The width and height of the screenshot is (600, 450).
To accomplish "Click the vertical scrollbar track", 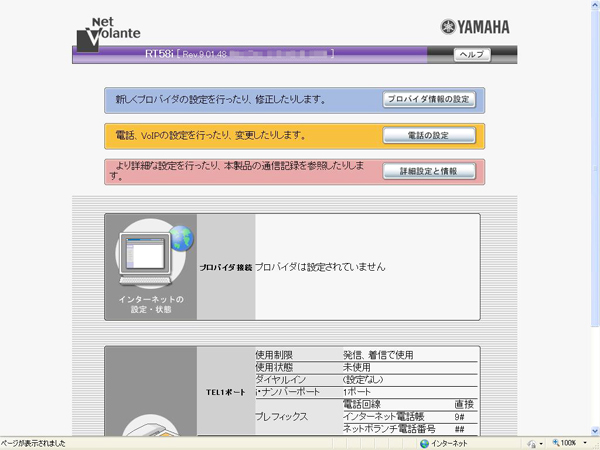I will pyautogui.click(x=596, y=377).
